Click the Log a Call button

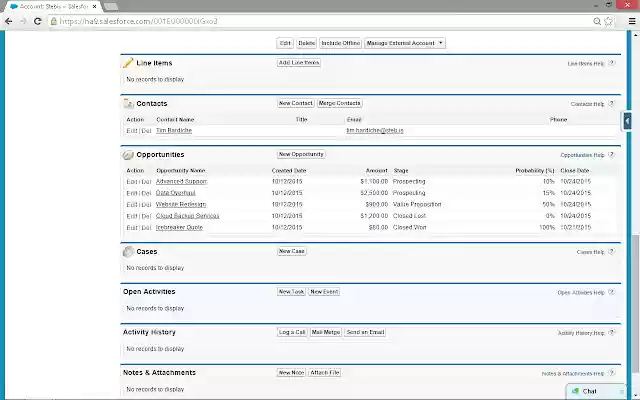tap(292, 332)
